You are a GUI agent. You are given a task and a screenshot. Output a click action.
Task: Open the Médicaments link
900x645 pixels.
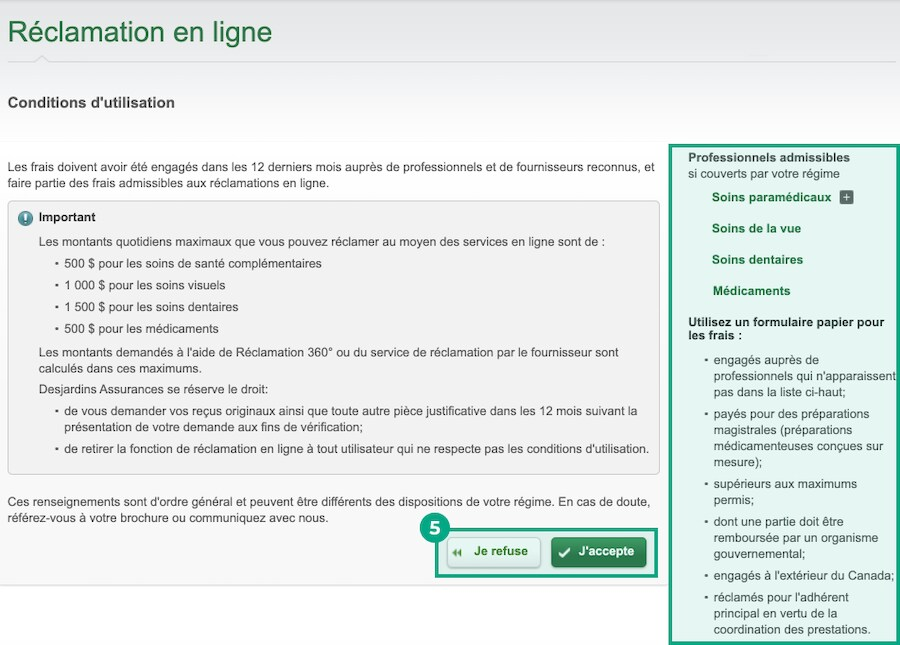[x=750, y=291]
